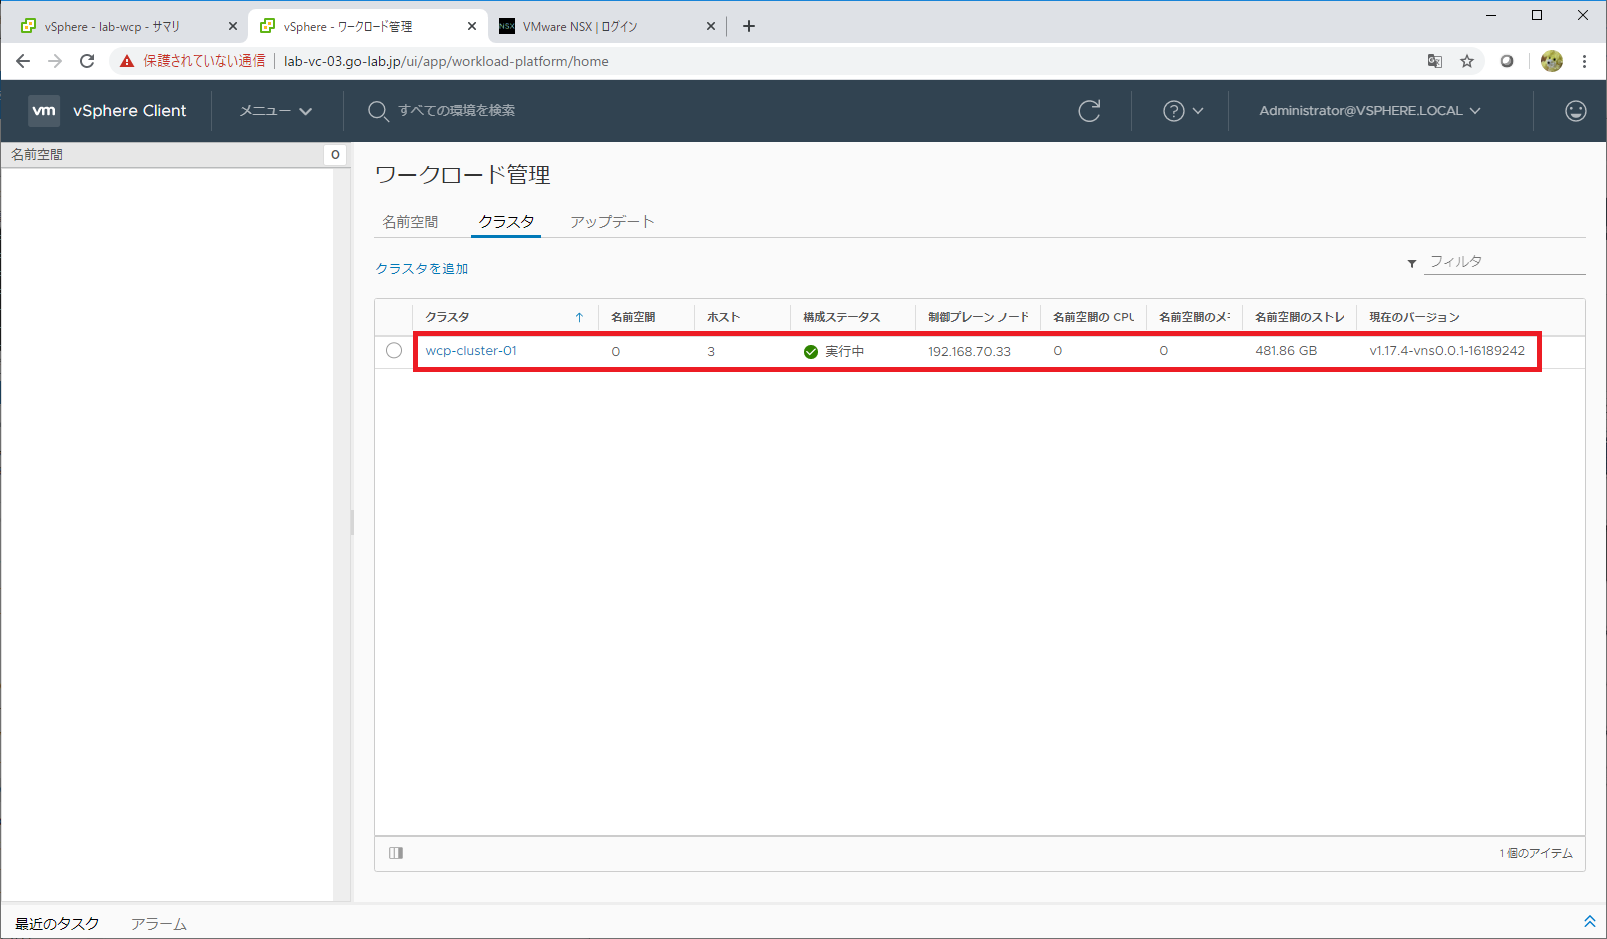This screenshot has width=1607, height=939.
Task: Open the wcp-cluster-01 link
Action: (x=471, y=351)
